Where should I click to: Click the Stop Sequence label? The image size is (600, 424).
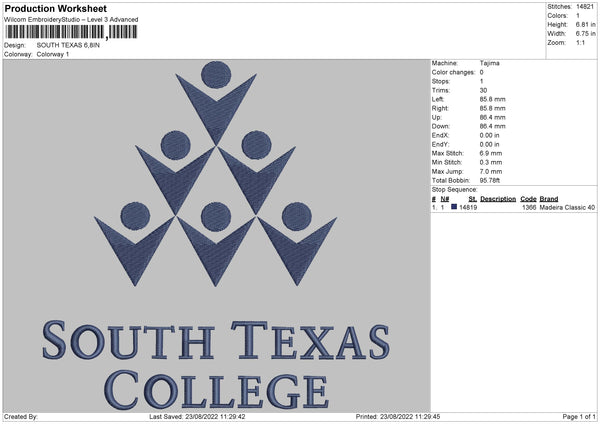[455, 189]
